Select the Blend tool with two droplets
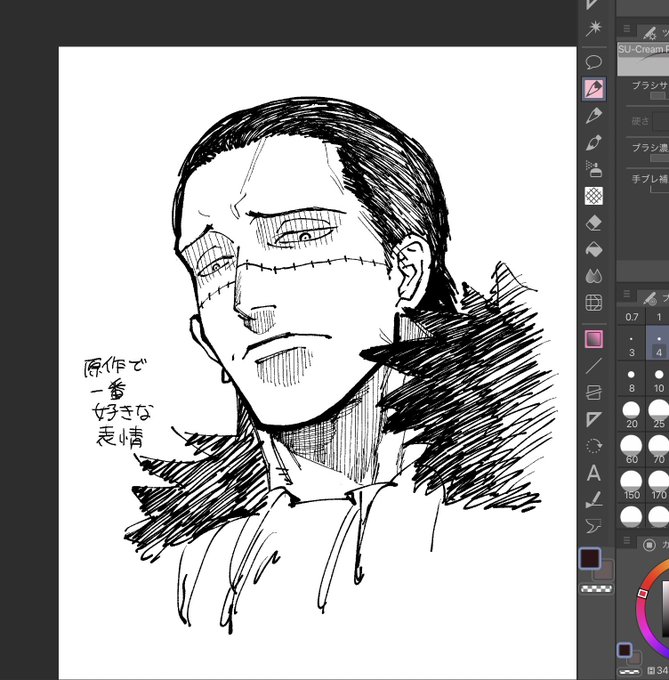 pos(594,276)
